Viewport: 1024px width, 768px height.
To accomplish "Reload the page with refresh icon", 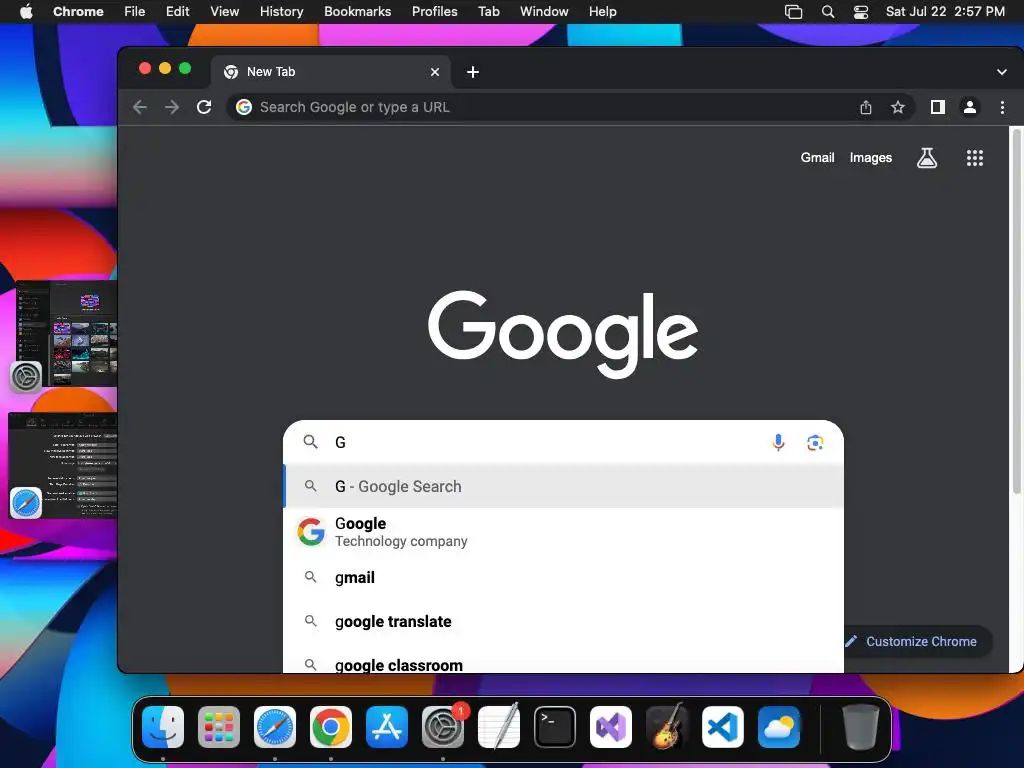I will pyautogui.click(x=204, y=107).
